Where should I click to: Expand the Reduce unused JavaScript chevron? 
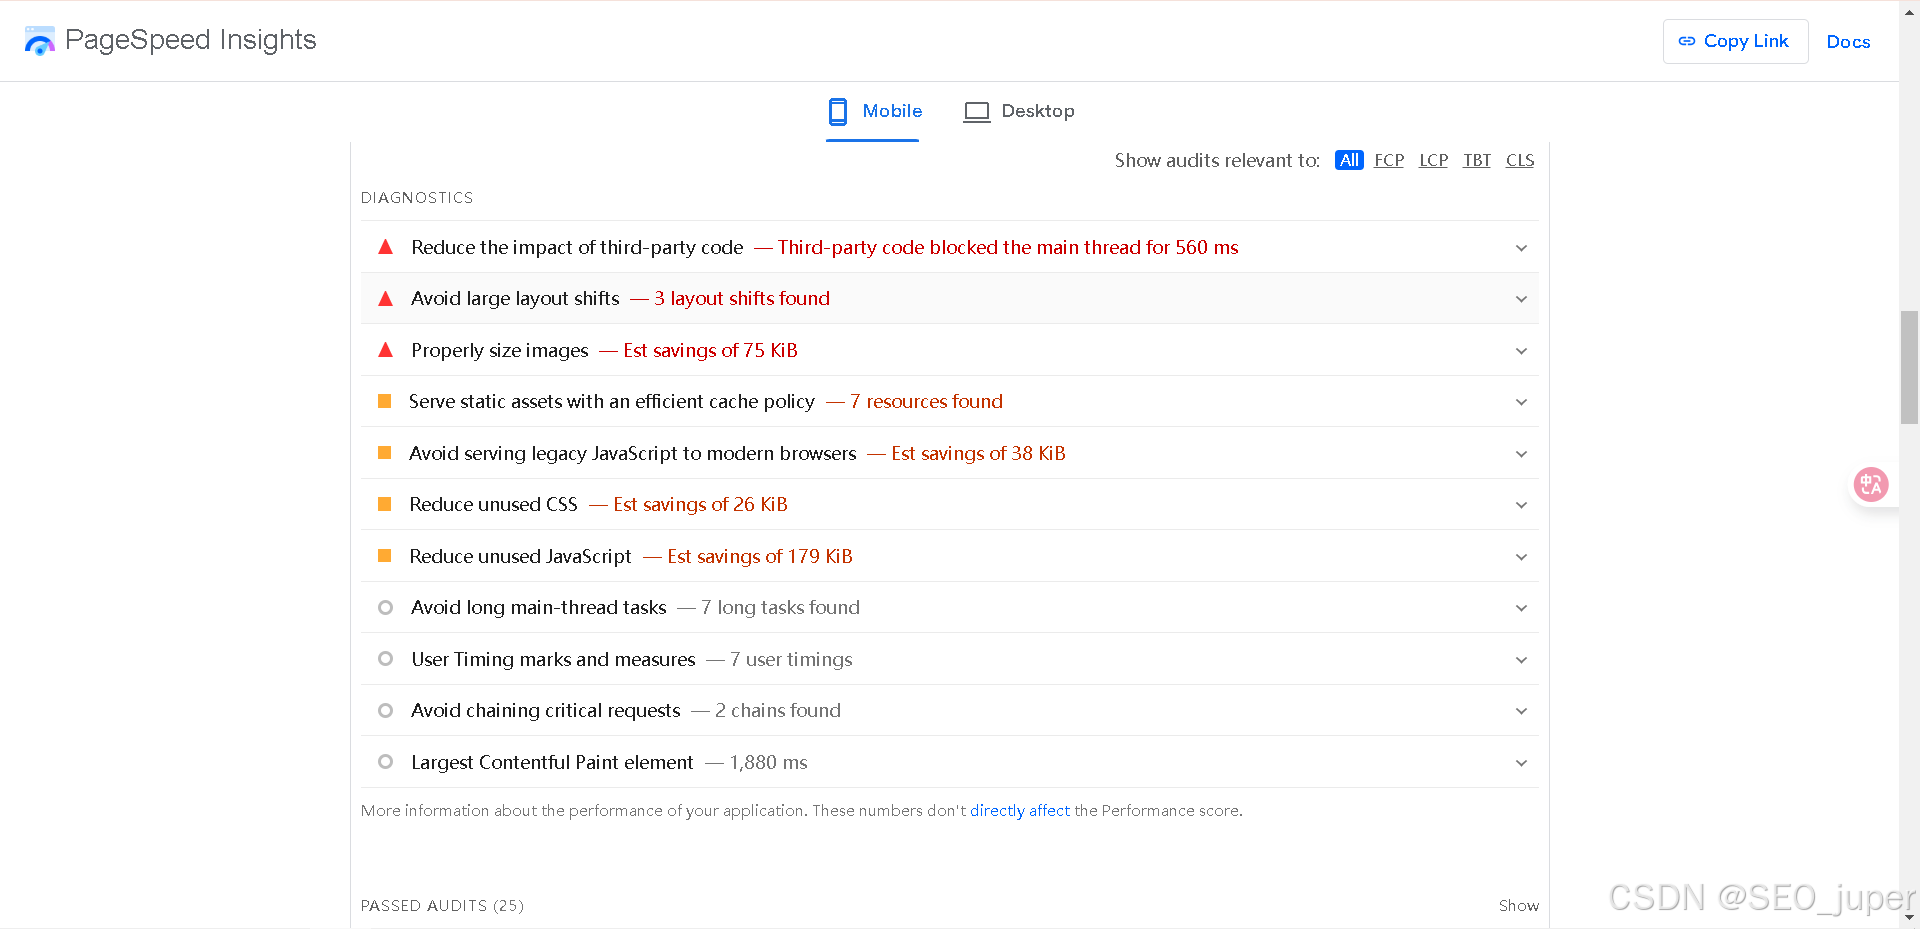pos(1521,557)
